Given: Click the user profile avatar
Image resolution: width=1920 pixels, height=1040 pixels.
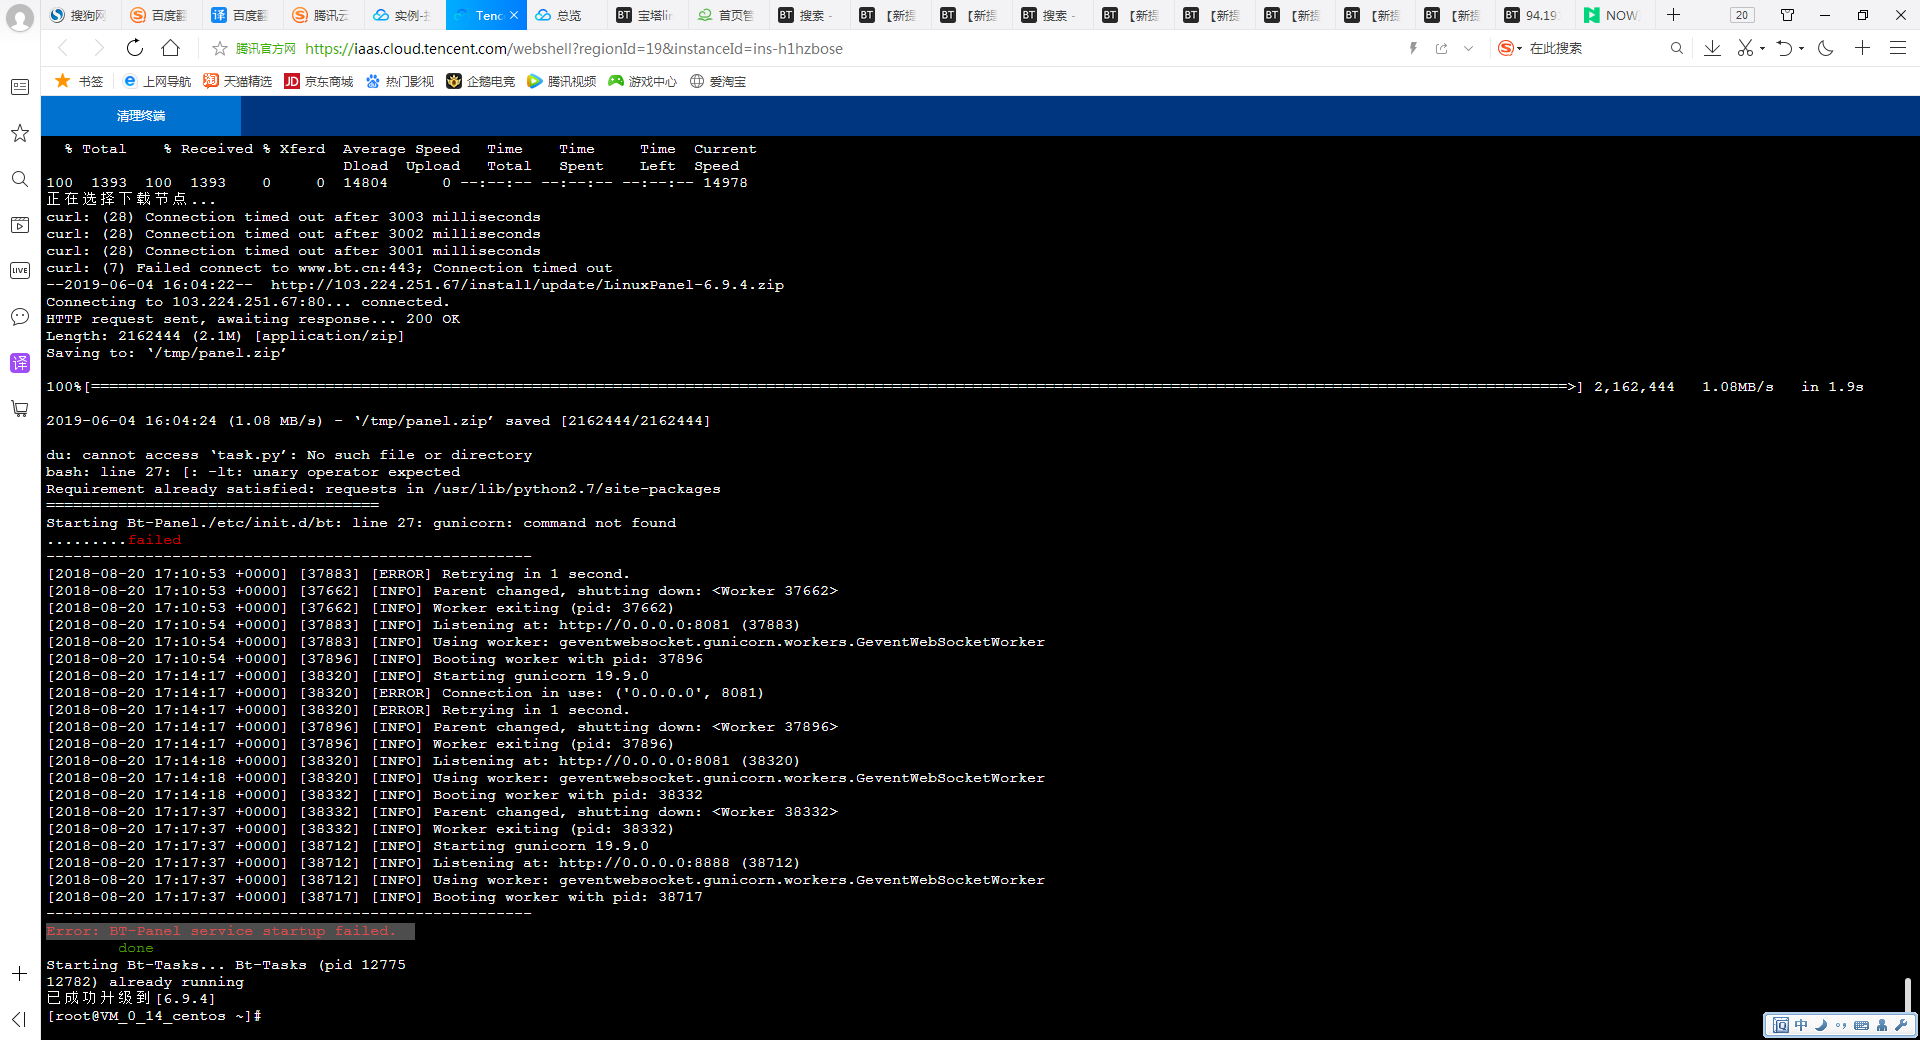Looking at the screenshot, I should (19, 18).
